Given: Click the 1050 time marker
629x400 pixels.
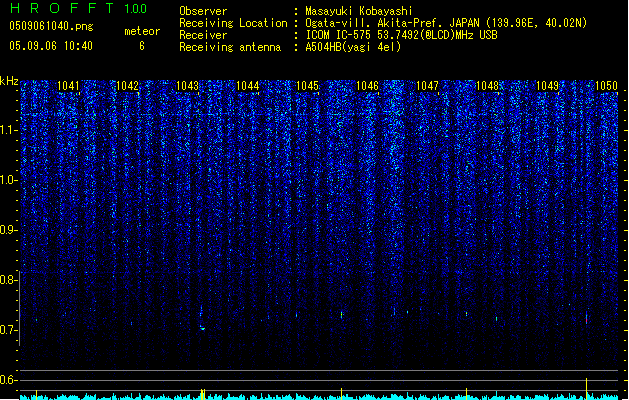Looking at the screenshot, I should click(607, 85).
